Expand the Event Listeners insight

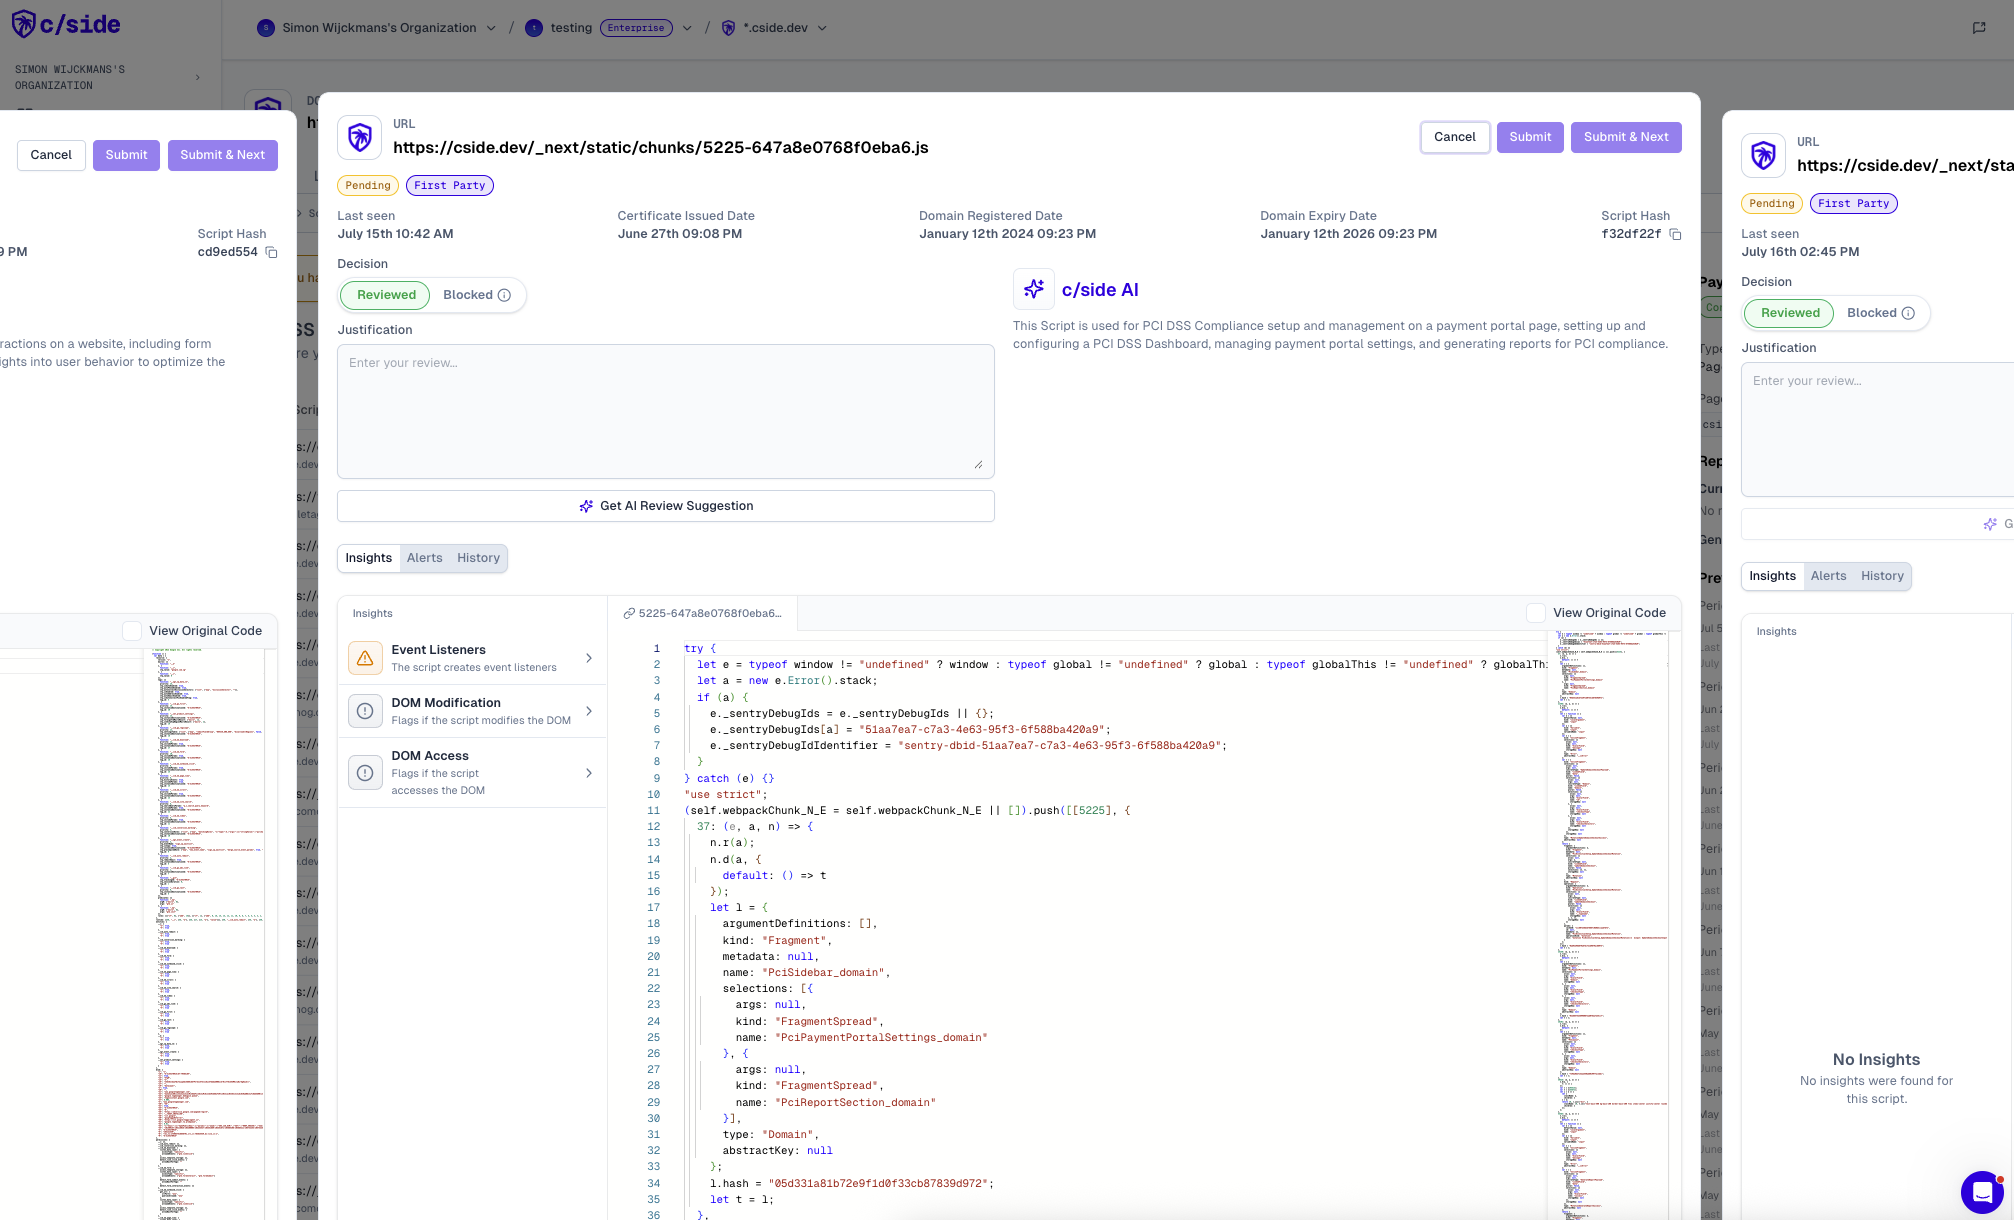(589, 658)
